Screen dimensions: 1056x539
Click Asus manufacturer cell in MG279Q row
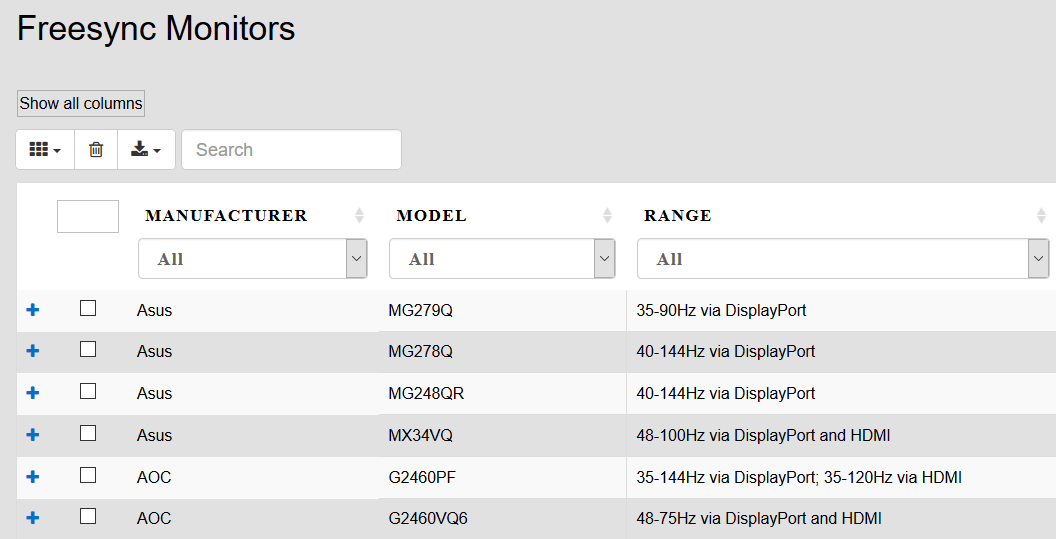154,311
